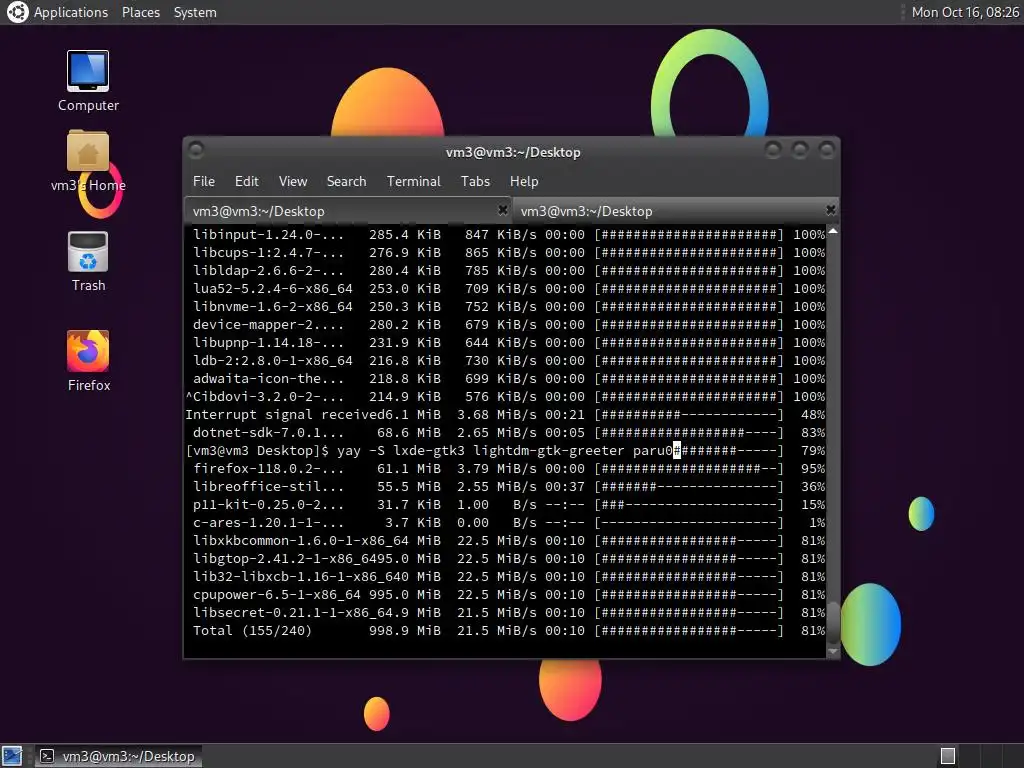The height and width of the screenshot is (768, 1024).
Task: Click the 'libinput-1.24.0-...' entry
Action: pyautogui.click(x=268, y=234)
